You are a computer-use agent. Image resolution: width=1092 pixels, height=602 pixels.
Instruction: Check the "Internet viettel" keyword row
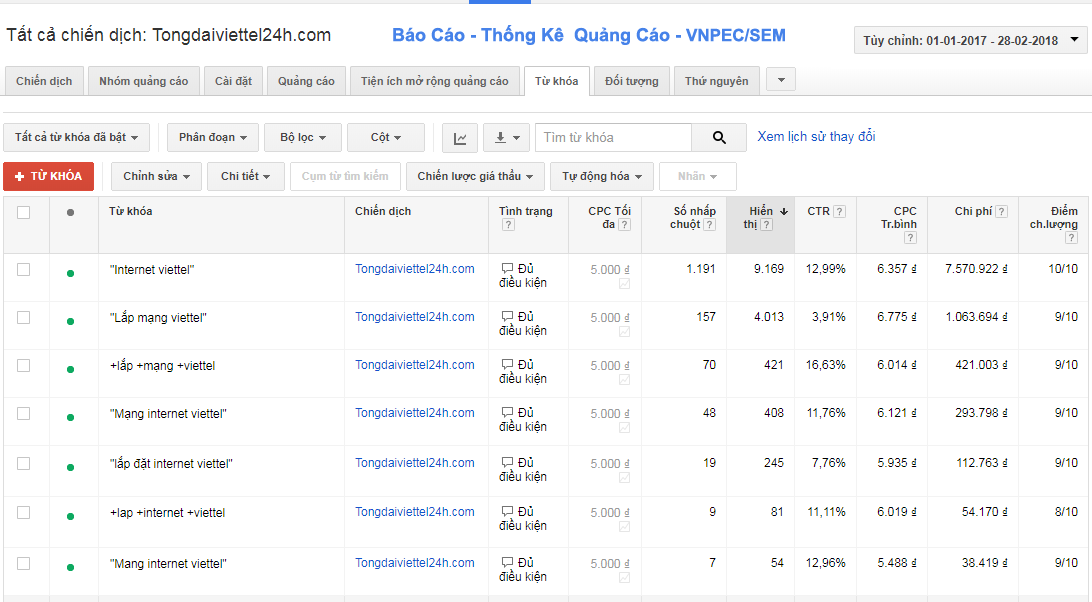(x=24, y=269)
